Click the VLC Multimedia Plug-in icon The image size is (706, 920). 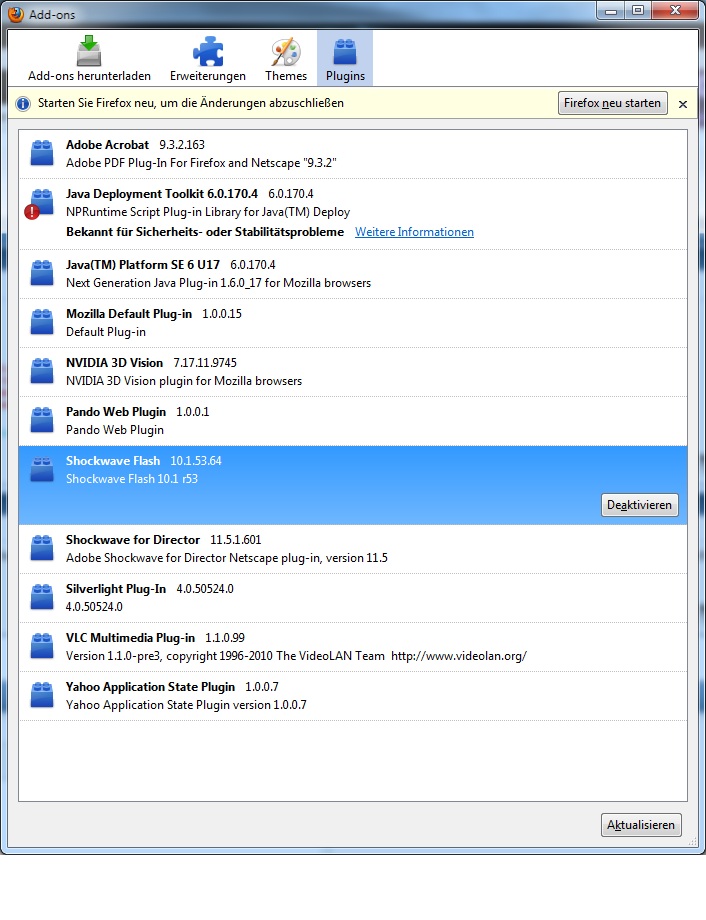point(42,645)
